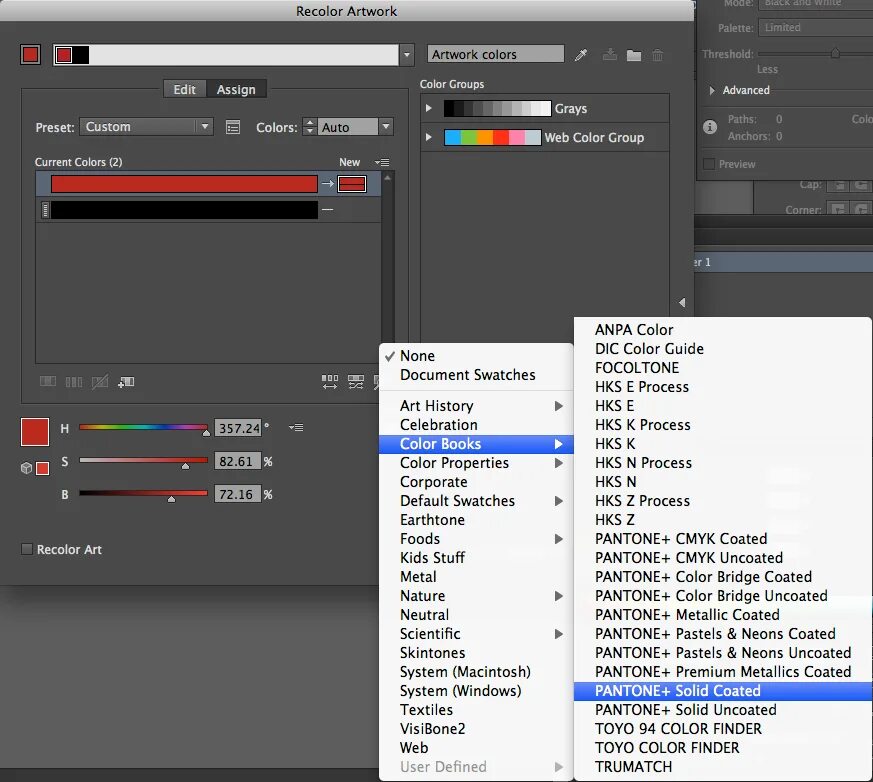Open the Preset Custom dropdown
Image resolution: width=873 pixels, height=782 pixels.
click(x=146, y=127)
